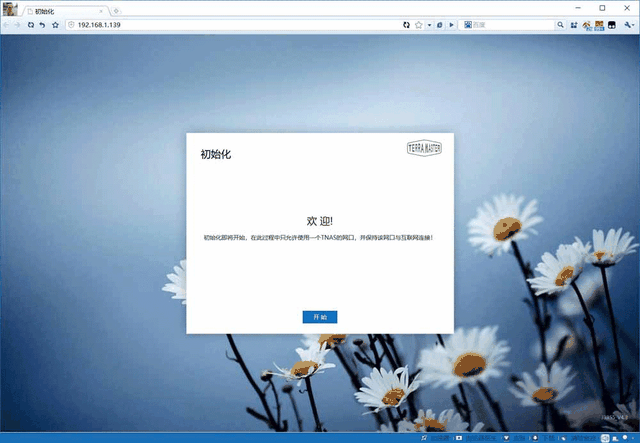Go back with the browser back arrow

[6, 25]
